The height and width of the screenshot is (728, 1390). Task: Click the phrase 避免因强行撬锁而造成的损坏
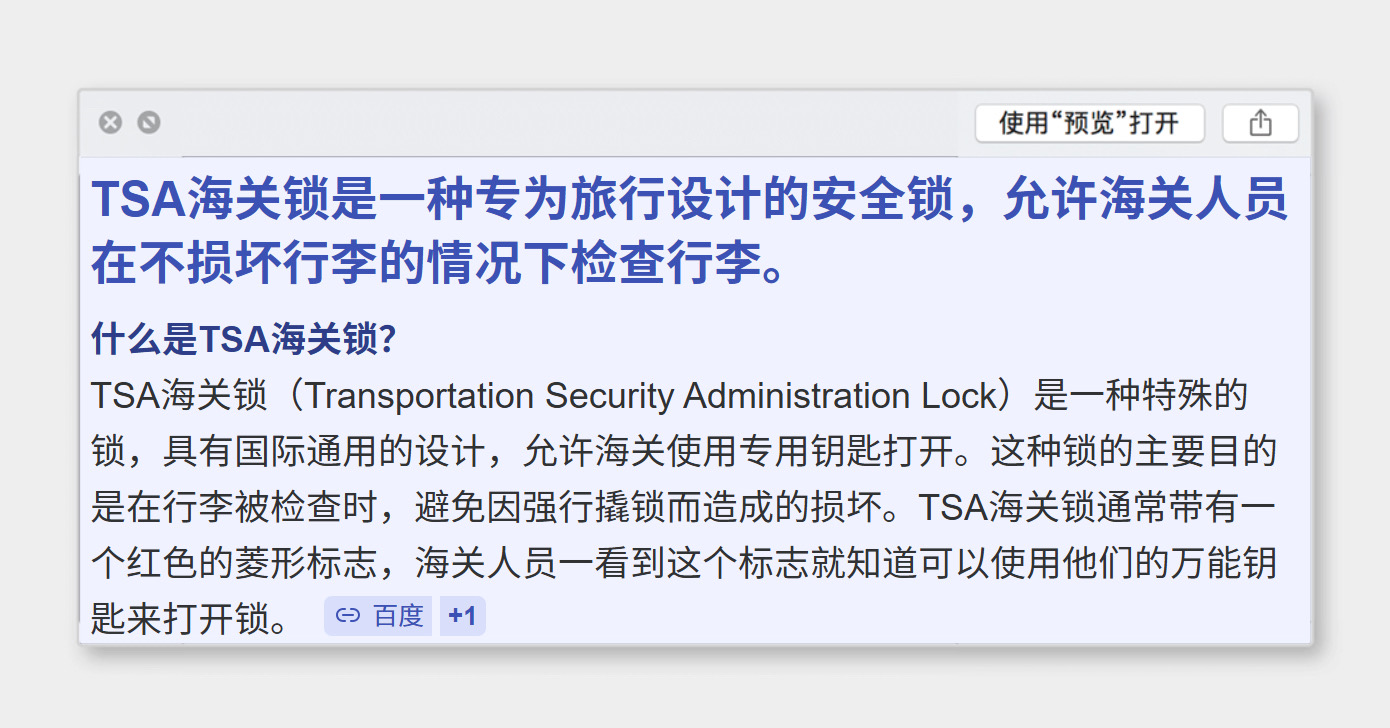point(648,508)
